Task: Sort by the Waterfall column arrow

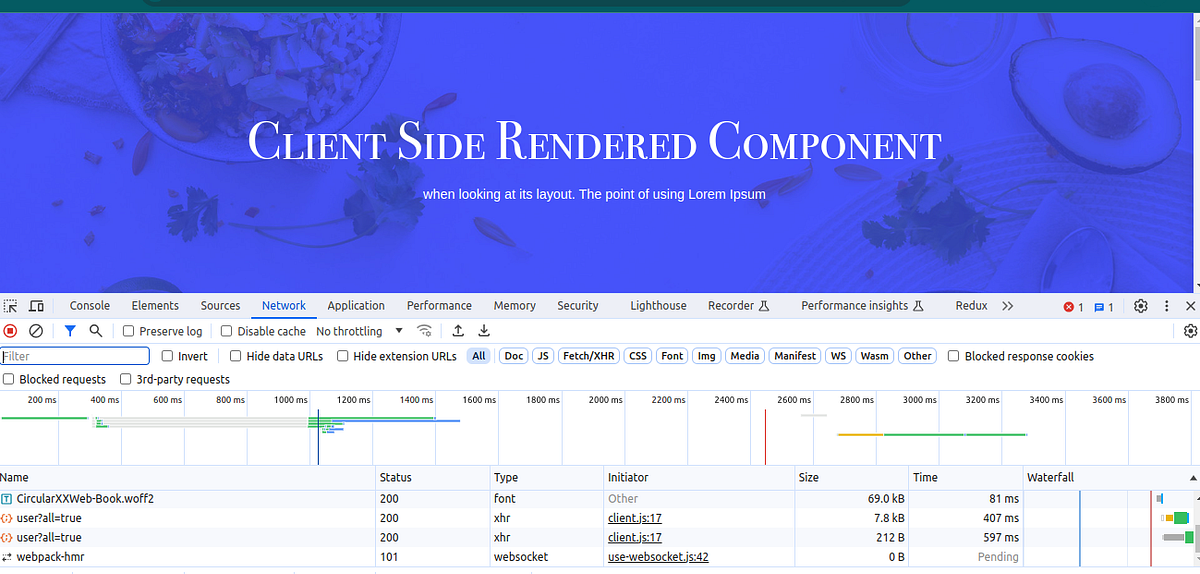Action: [x=1192, y=478]
